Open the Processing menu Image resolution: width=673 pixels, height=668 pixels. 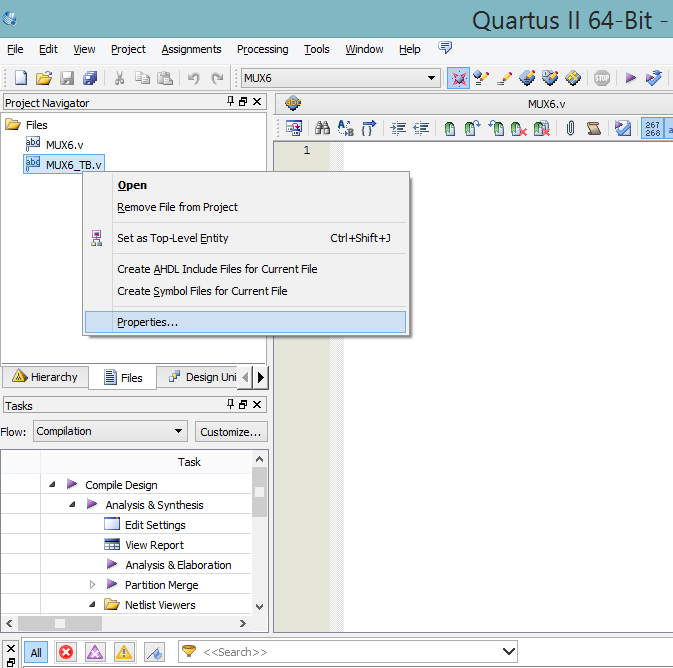click(x=262, y=49)
